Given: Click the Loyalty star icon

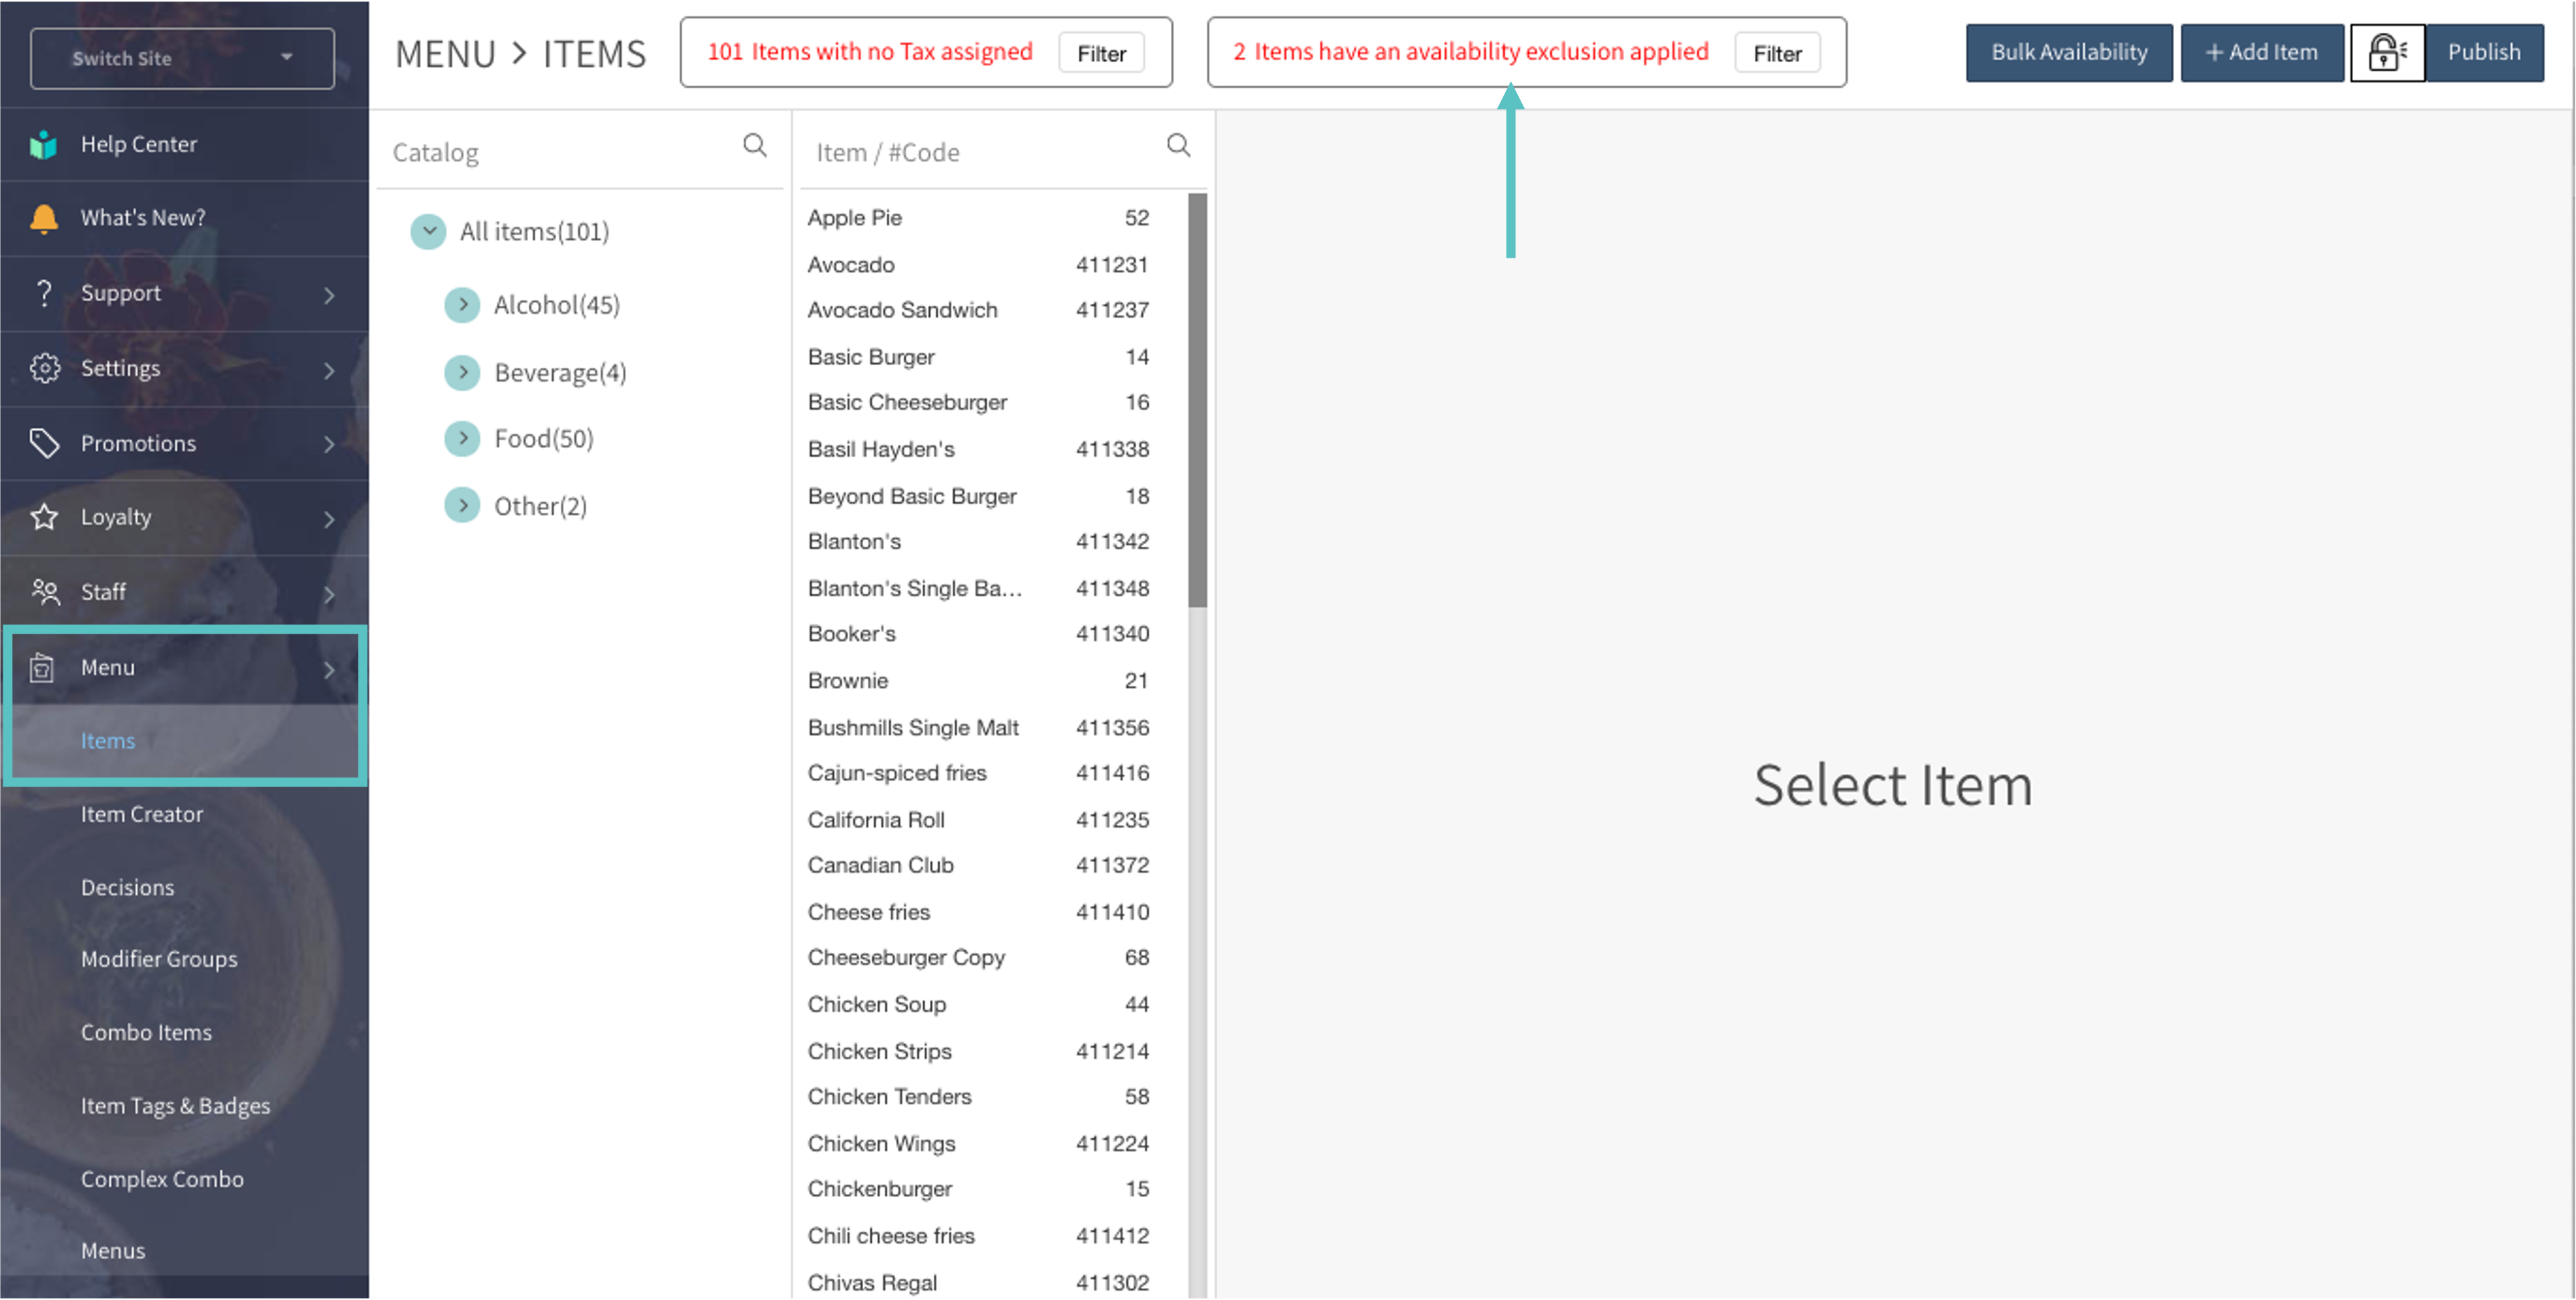Looking at the screenshot, I should coord(44,517).
